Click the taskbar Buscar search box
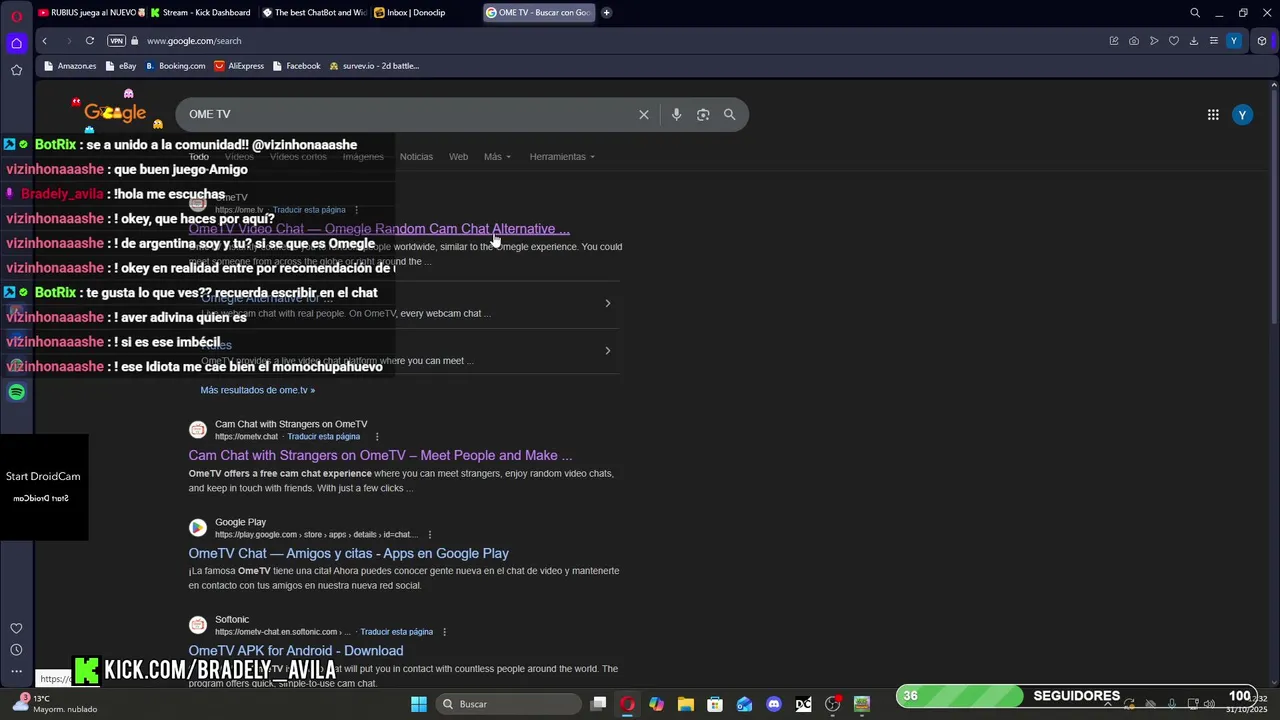This screenshot has height=720, width=1280. tap(509, 704)
